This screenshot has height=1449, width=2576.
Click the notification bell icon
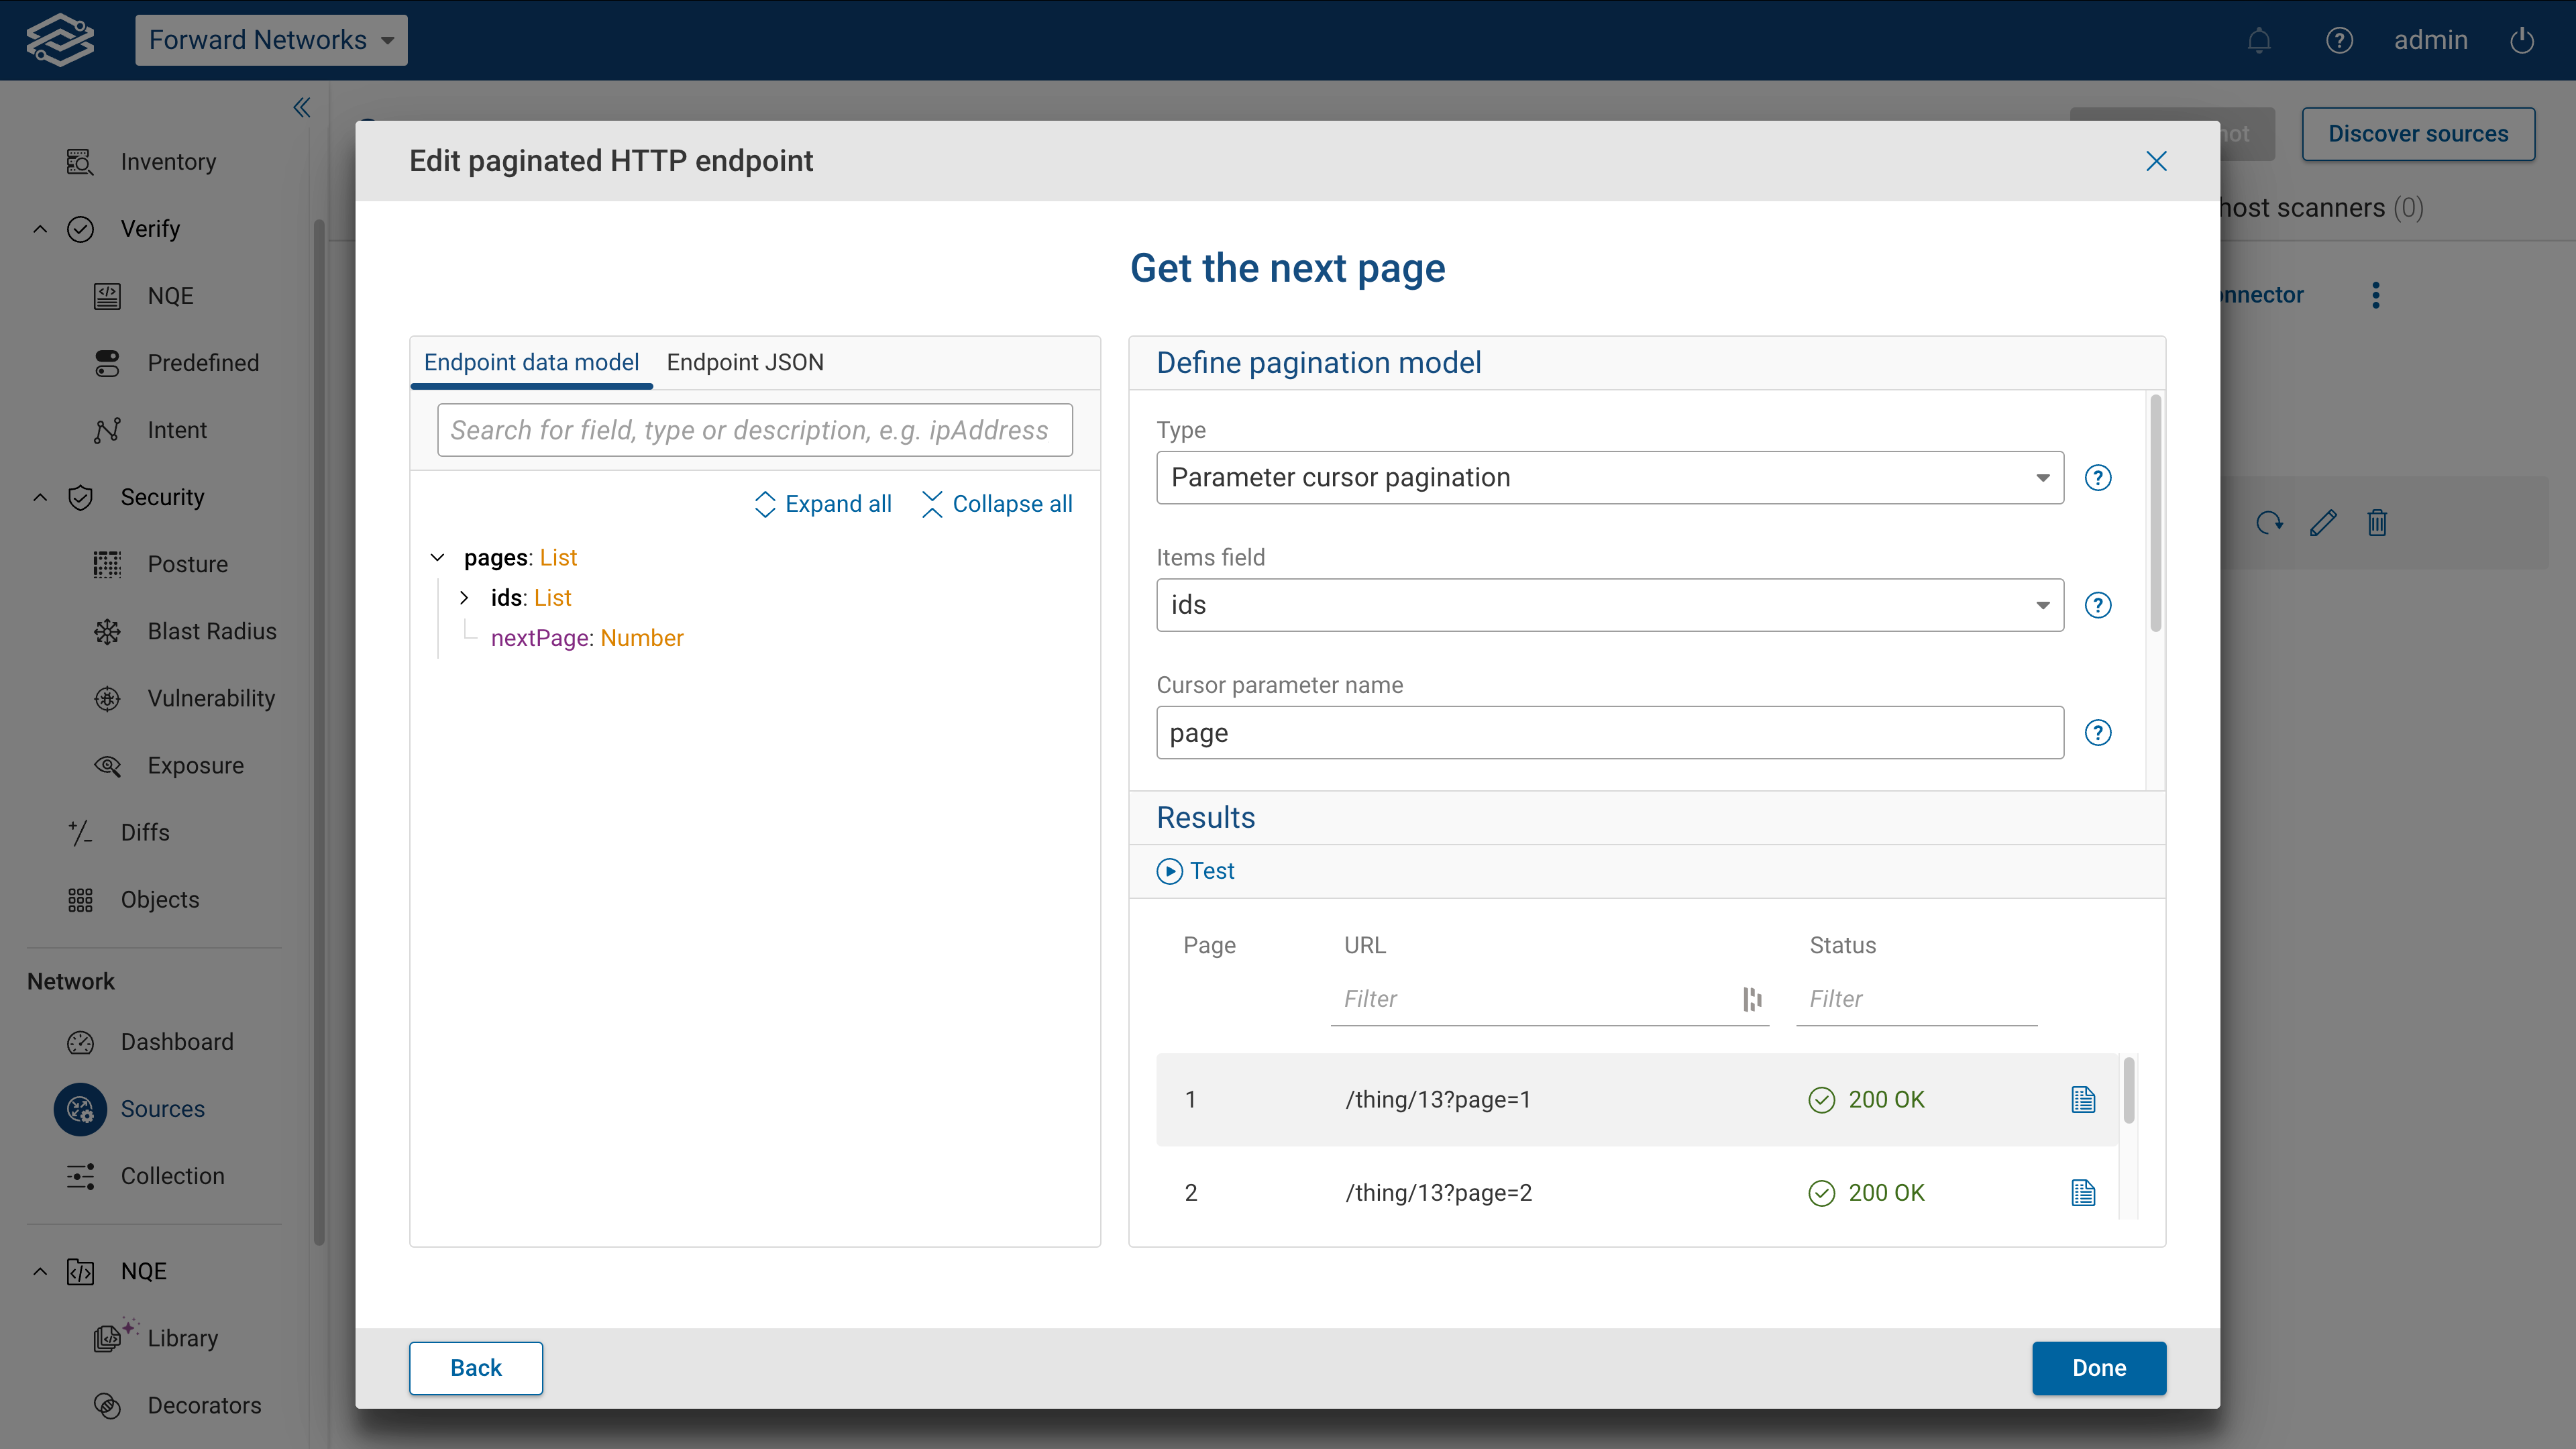pyautogui.click(x=2259, y=40)
